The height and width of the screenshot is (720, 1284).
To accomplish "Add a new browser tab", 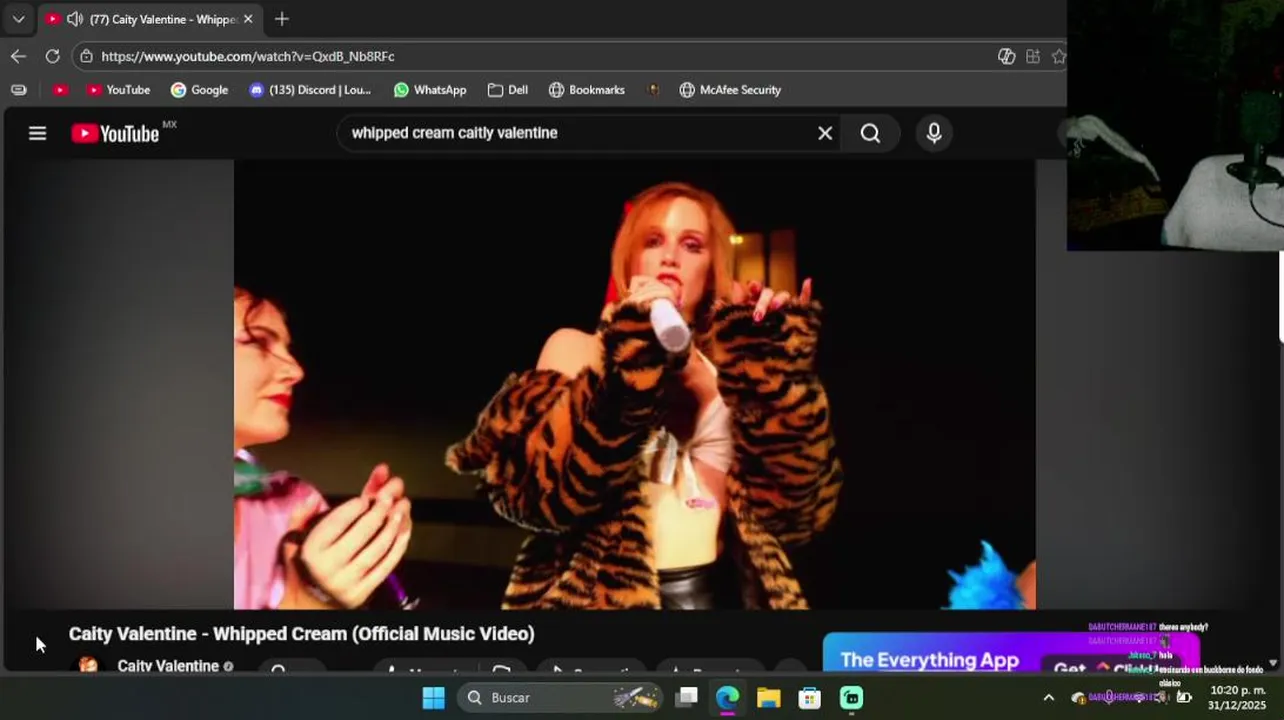I will pos(282,19).
